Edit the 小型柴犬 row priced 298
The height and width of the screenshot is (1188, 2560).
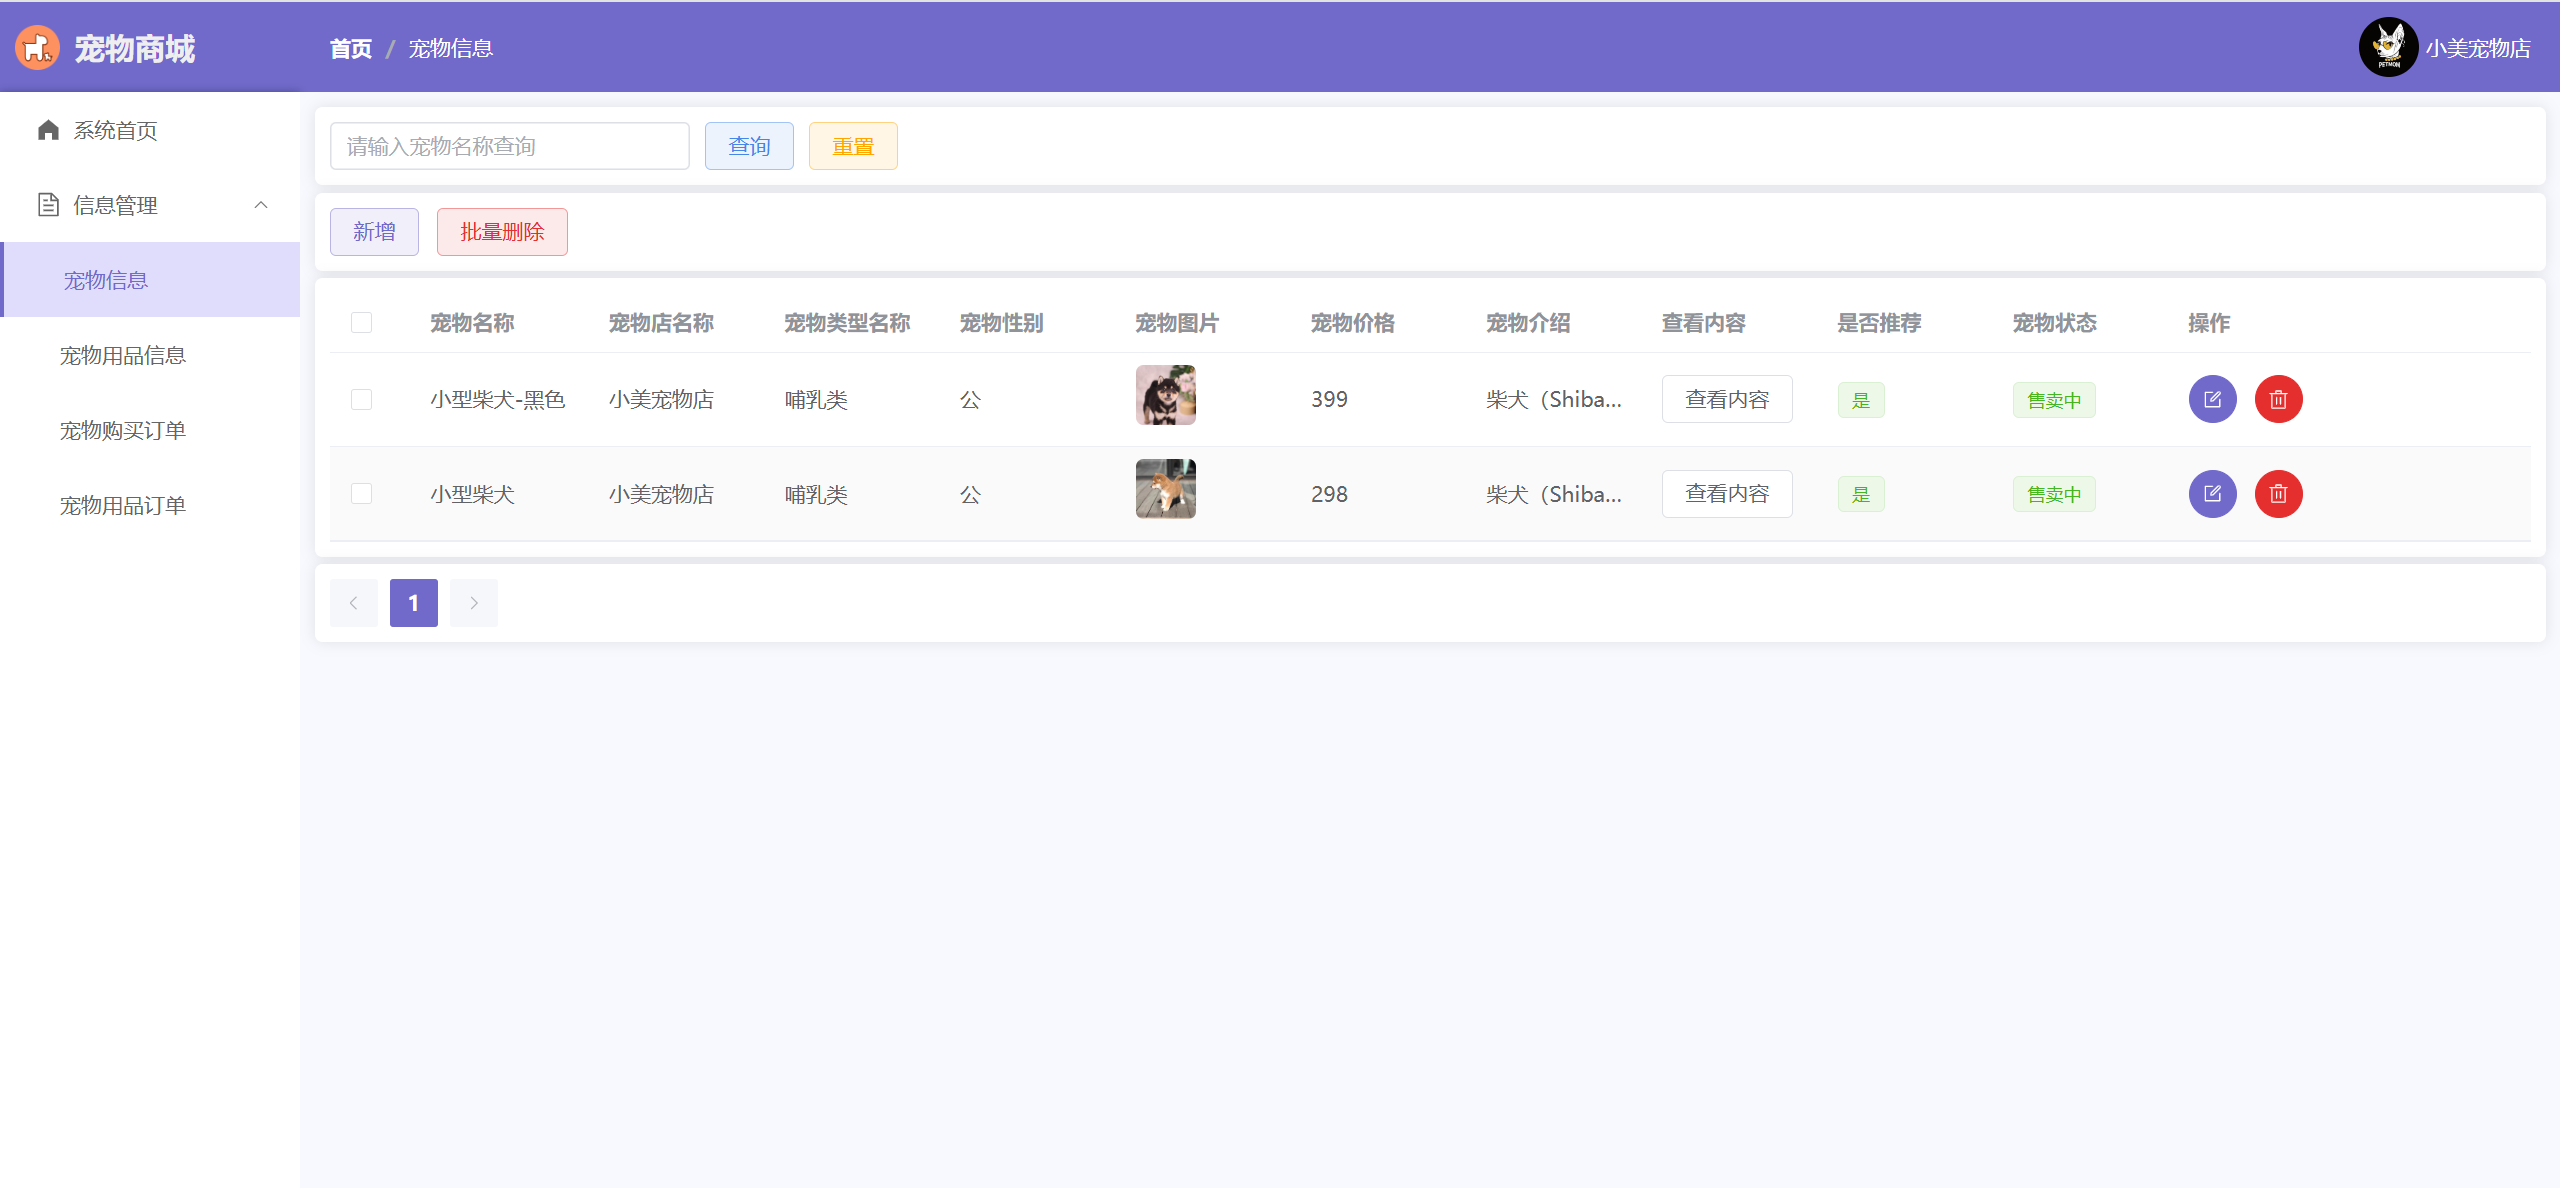tap(2212, 494)
